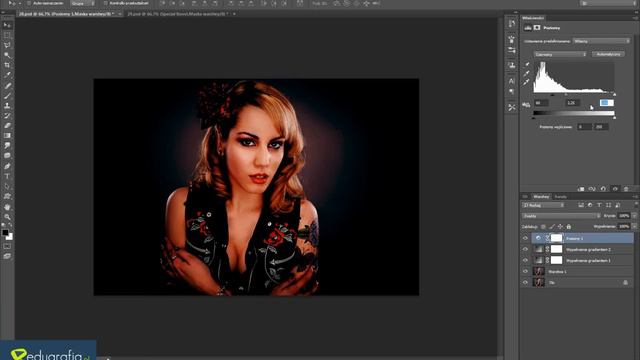Pick the white point eyedropper in Levels
The image size is (640, 360).
pyautogui.click(x=527, y=82)
